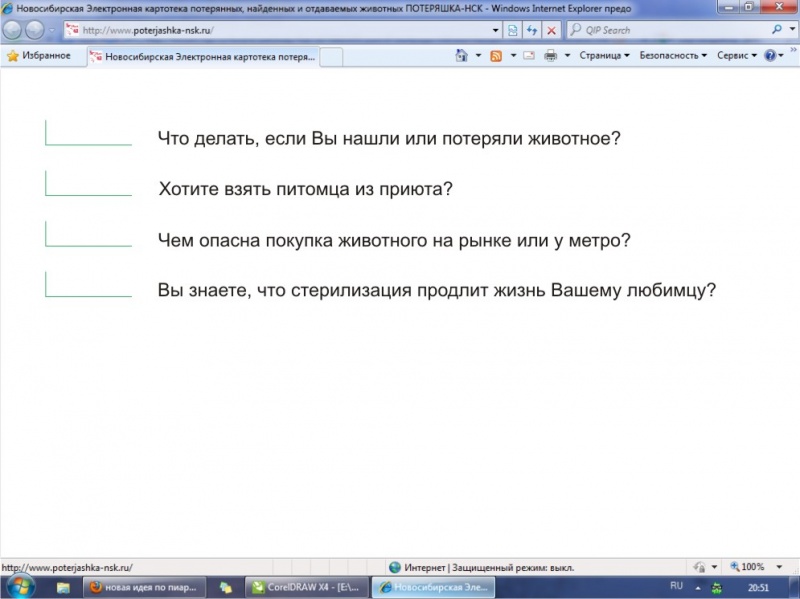The image size is (800, 599).
Task: Click the Refresh page icon
Action: (x=532, y=30)
